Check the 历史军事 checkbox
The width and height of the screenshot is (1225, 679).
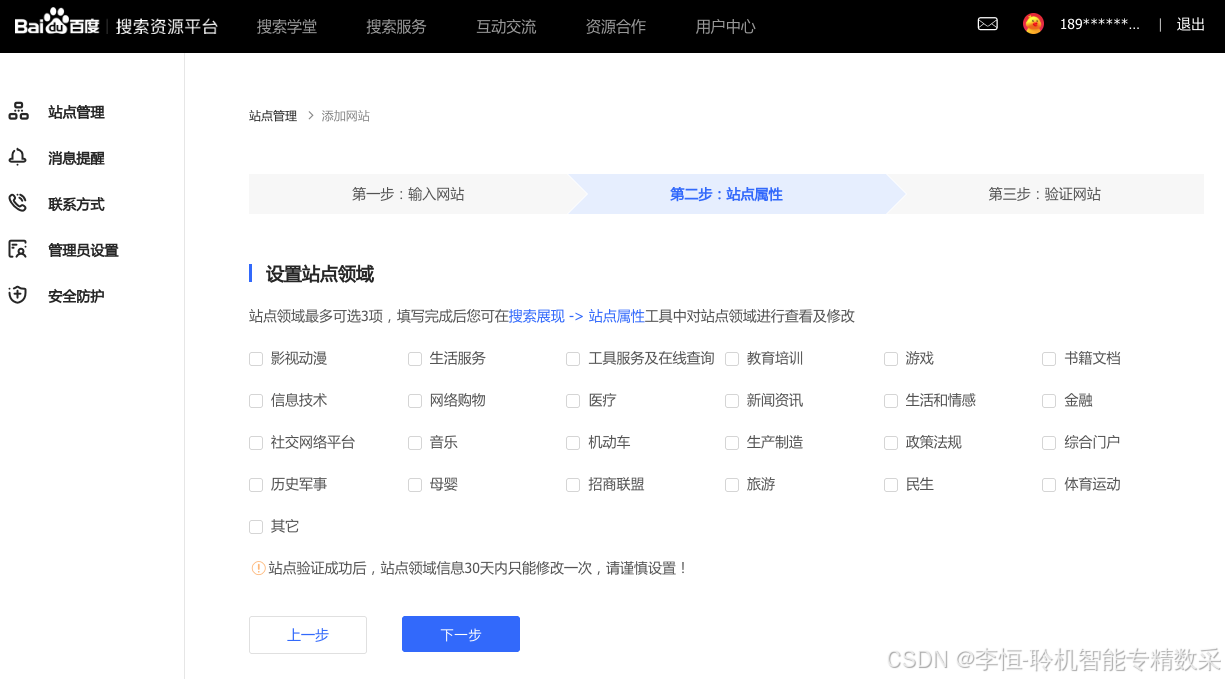[256, 485]
